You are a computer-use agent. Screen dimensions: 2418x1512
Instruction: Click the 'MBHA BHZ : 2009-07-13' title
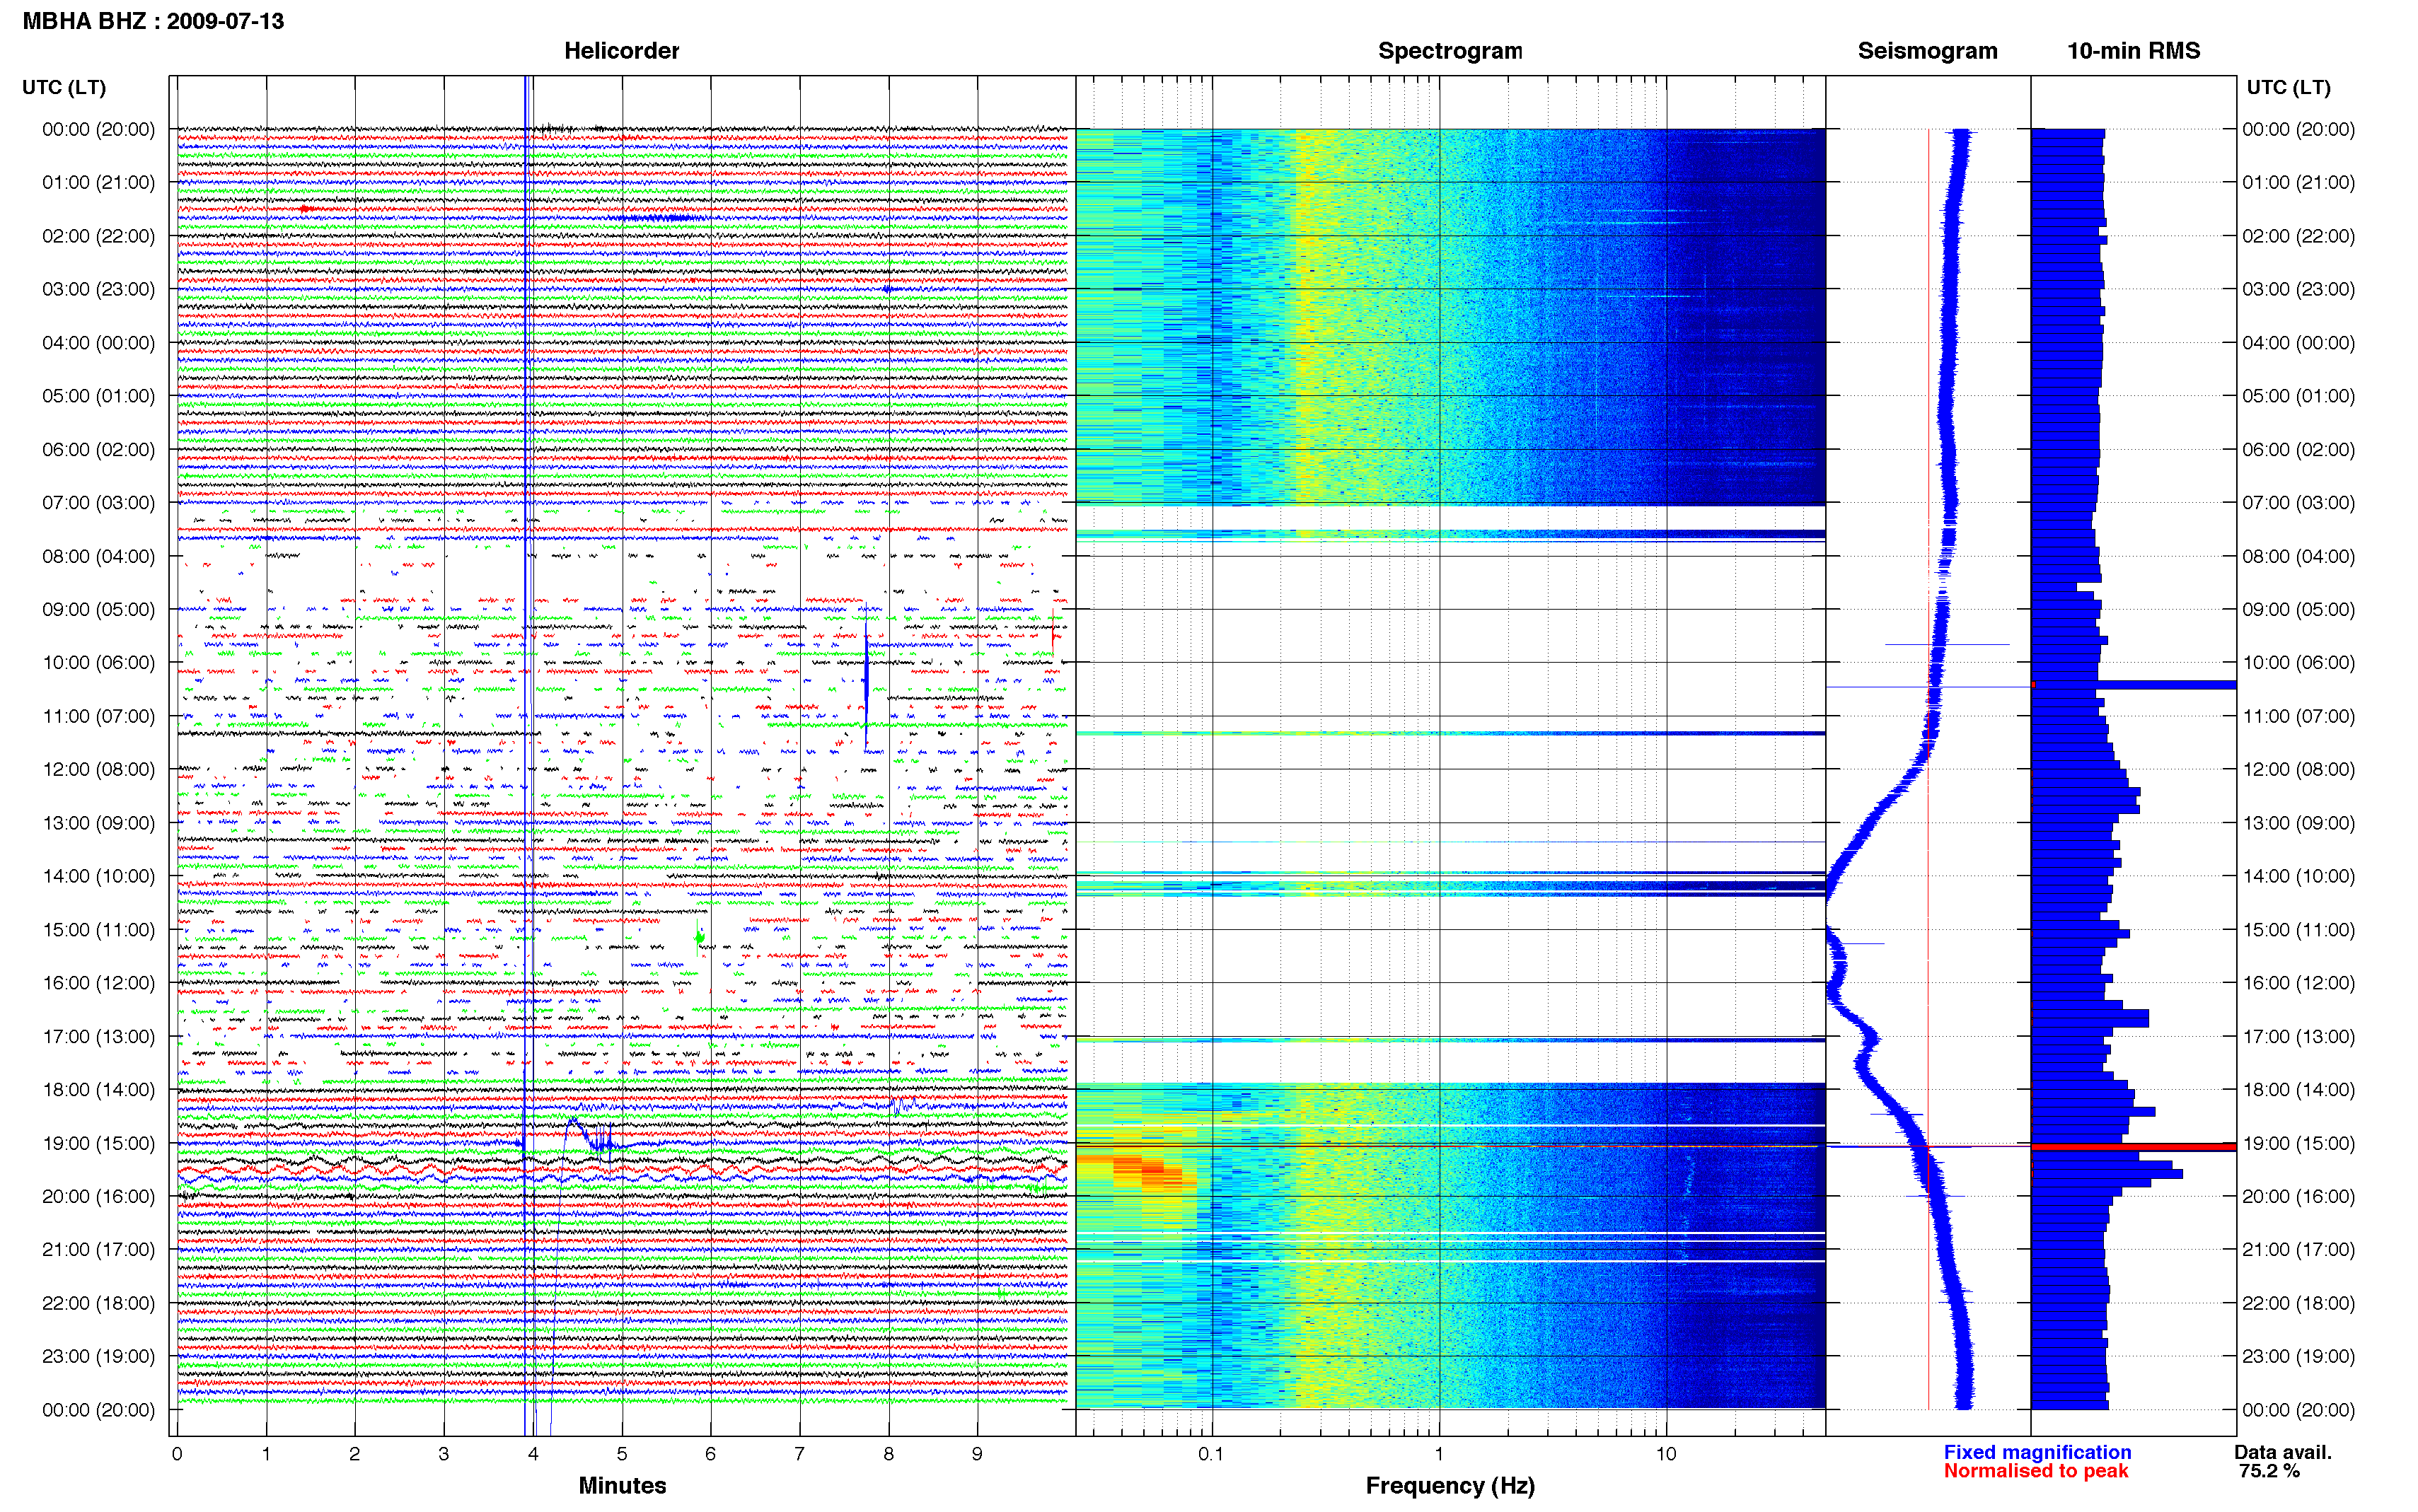(153, 21)
